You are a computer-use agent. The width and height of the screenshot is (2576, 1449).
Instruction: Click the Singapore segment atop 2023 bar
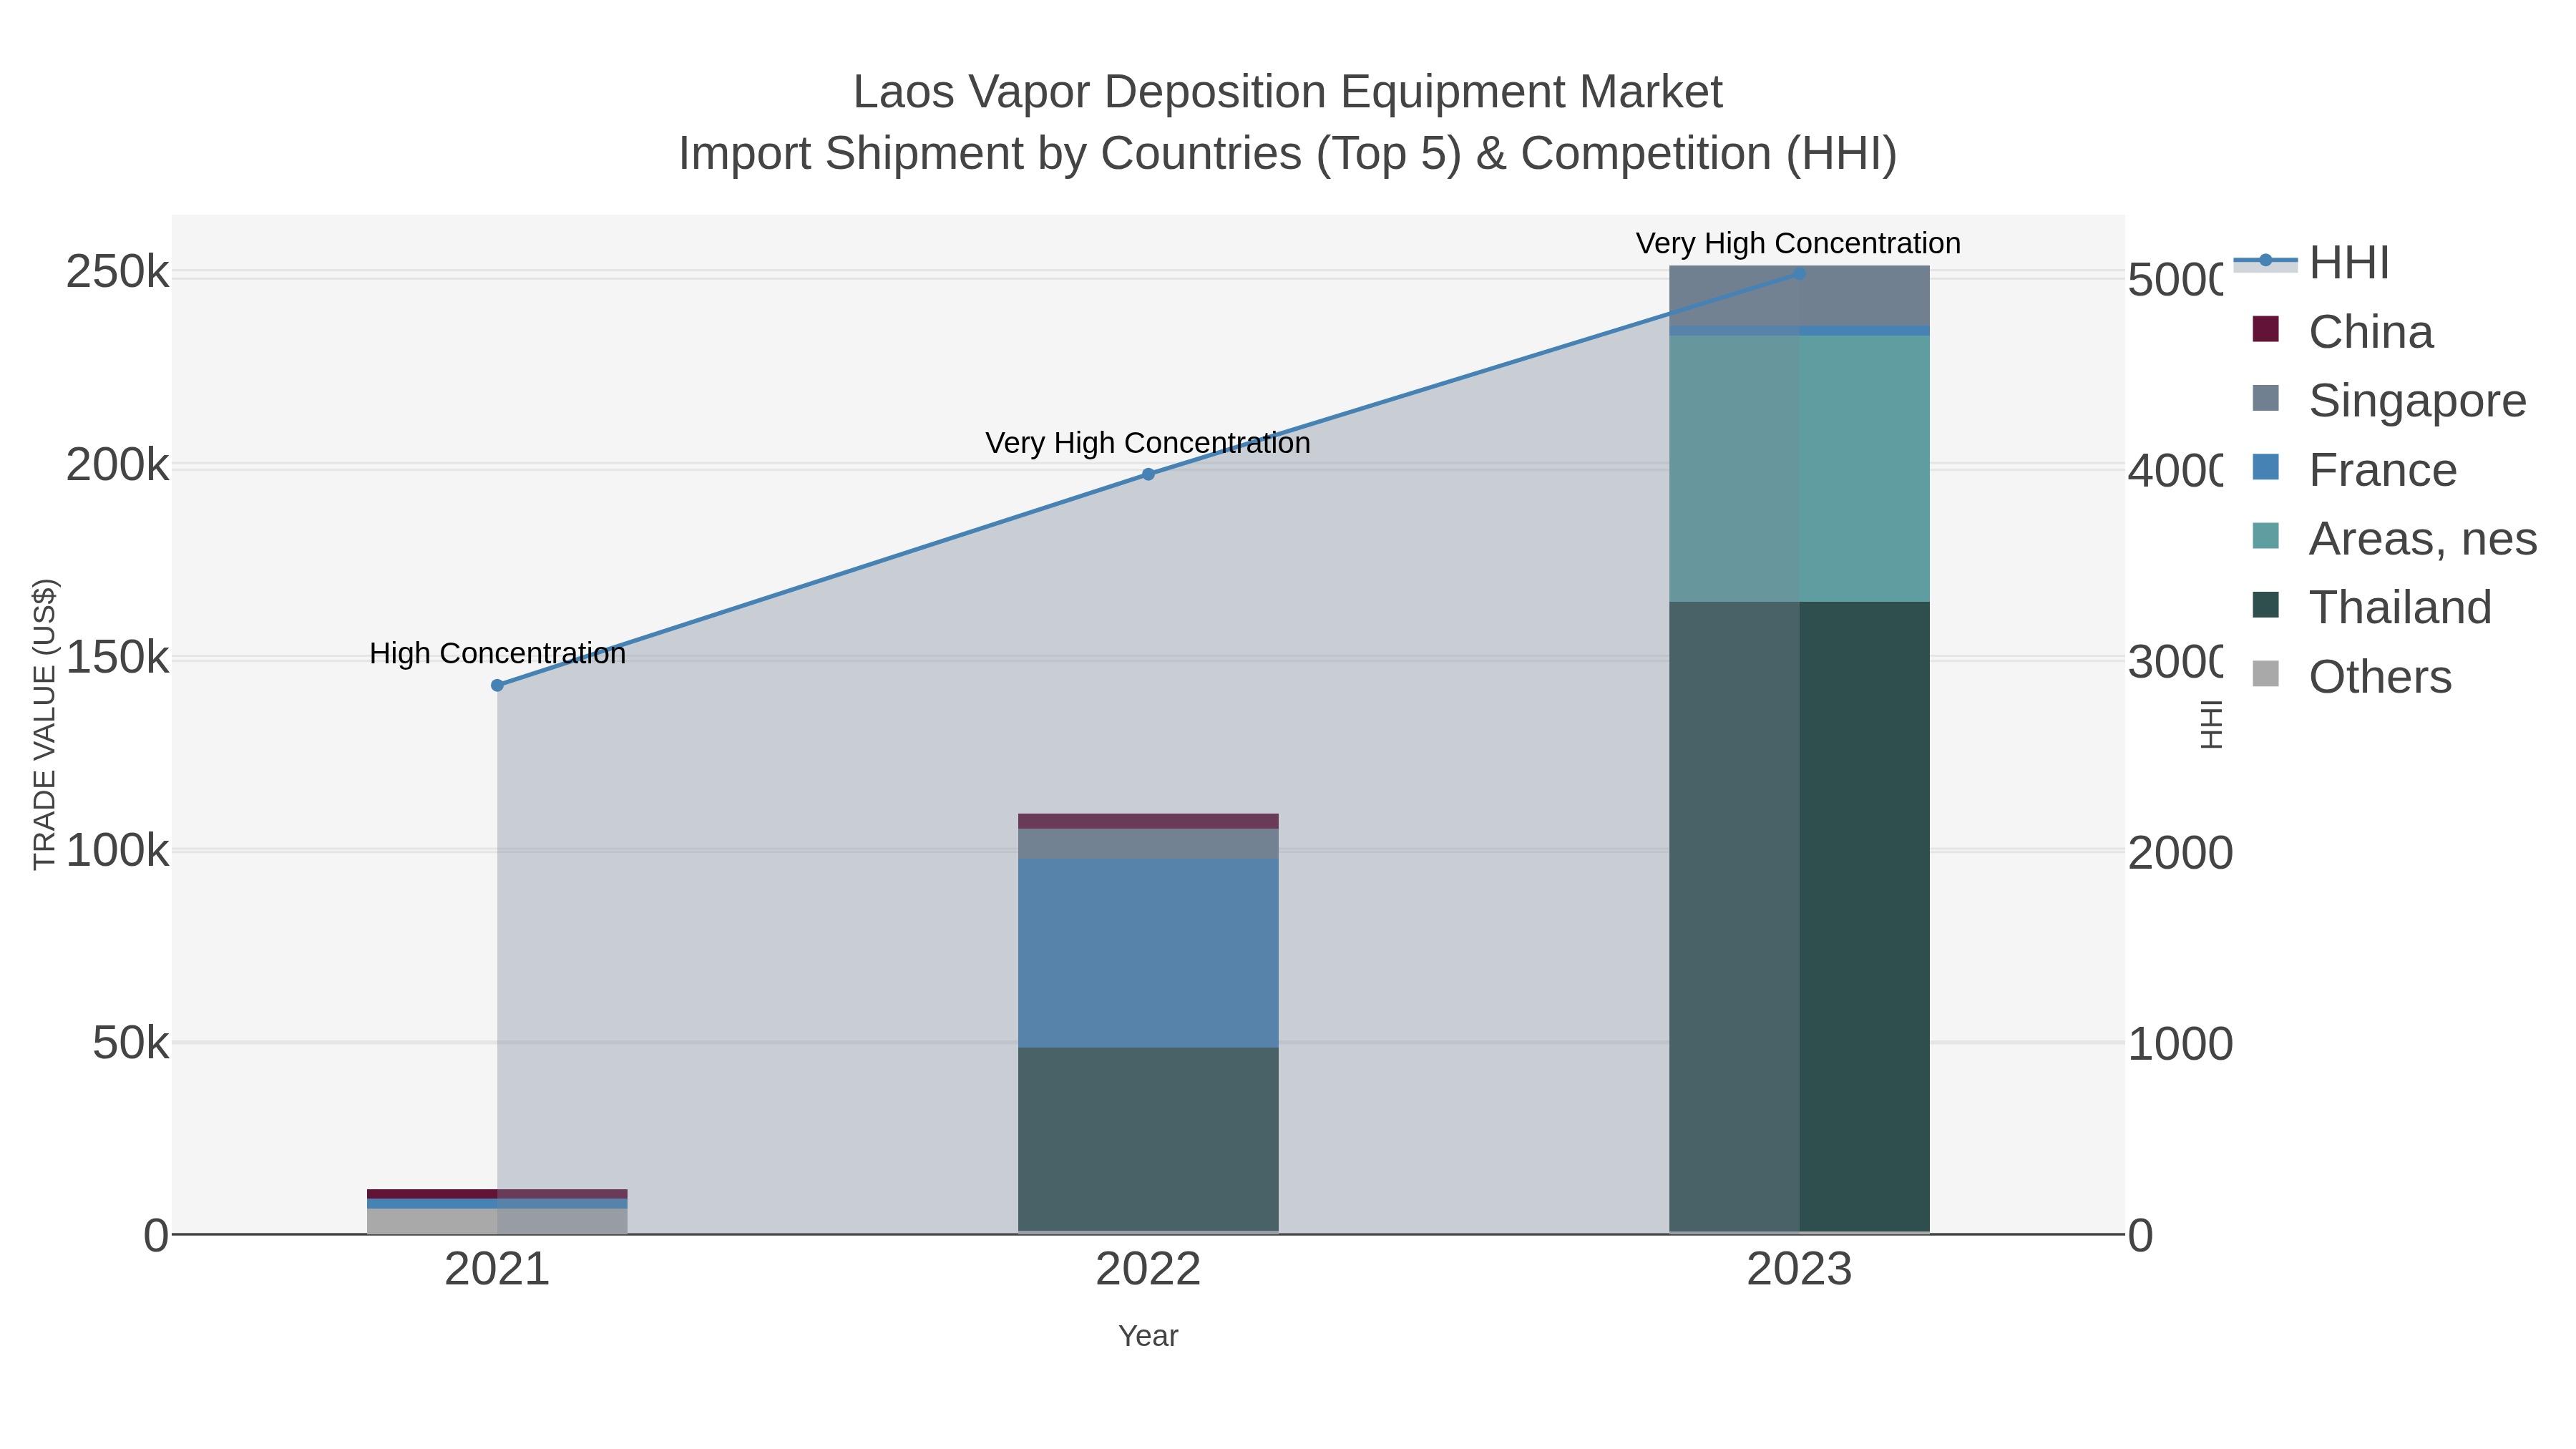coord(1799,296)
